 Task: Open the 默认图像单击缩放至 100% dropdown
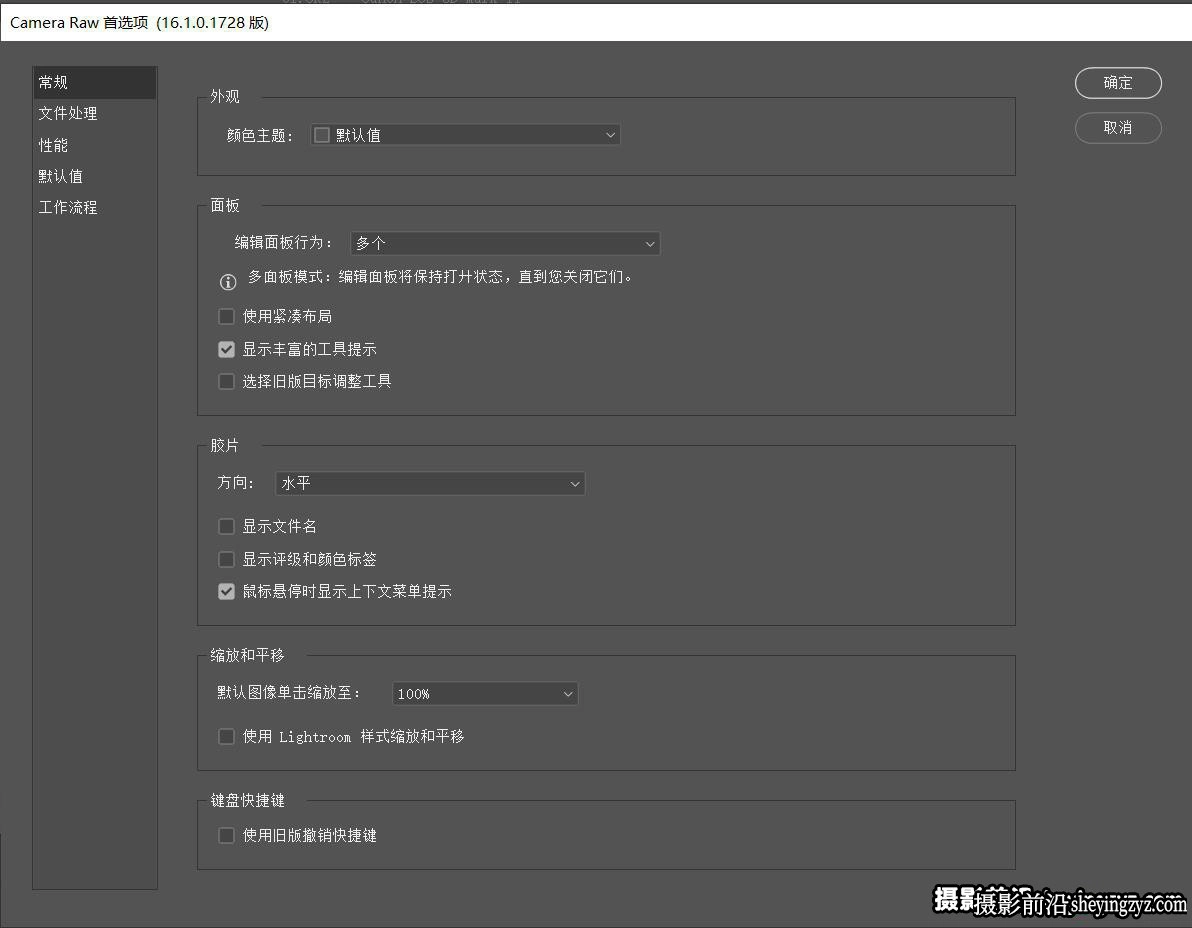[x=484, y=693]
